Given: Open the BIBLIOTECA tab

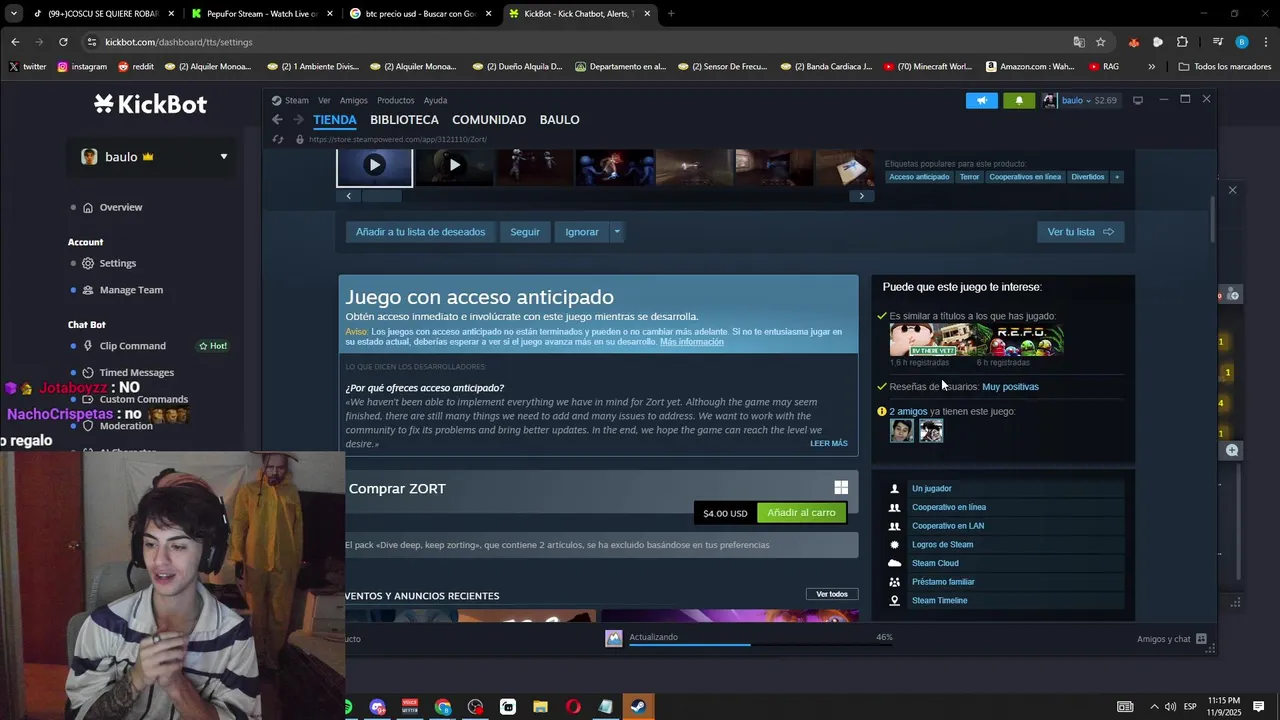Looking at the screenshot, I should tap(404, 120).
